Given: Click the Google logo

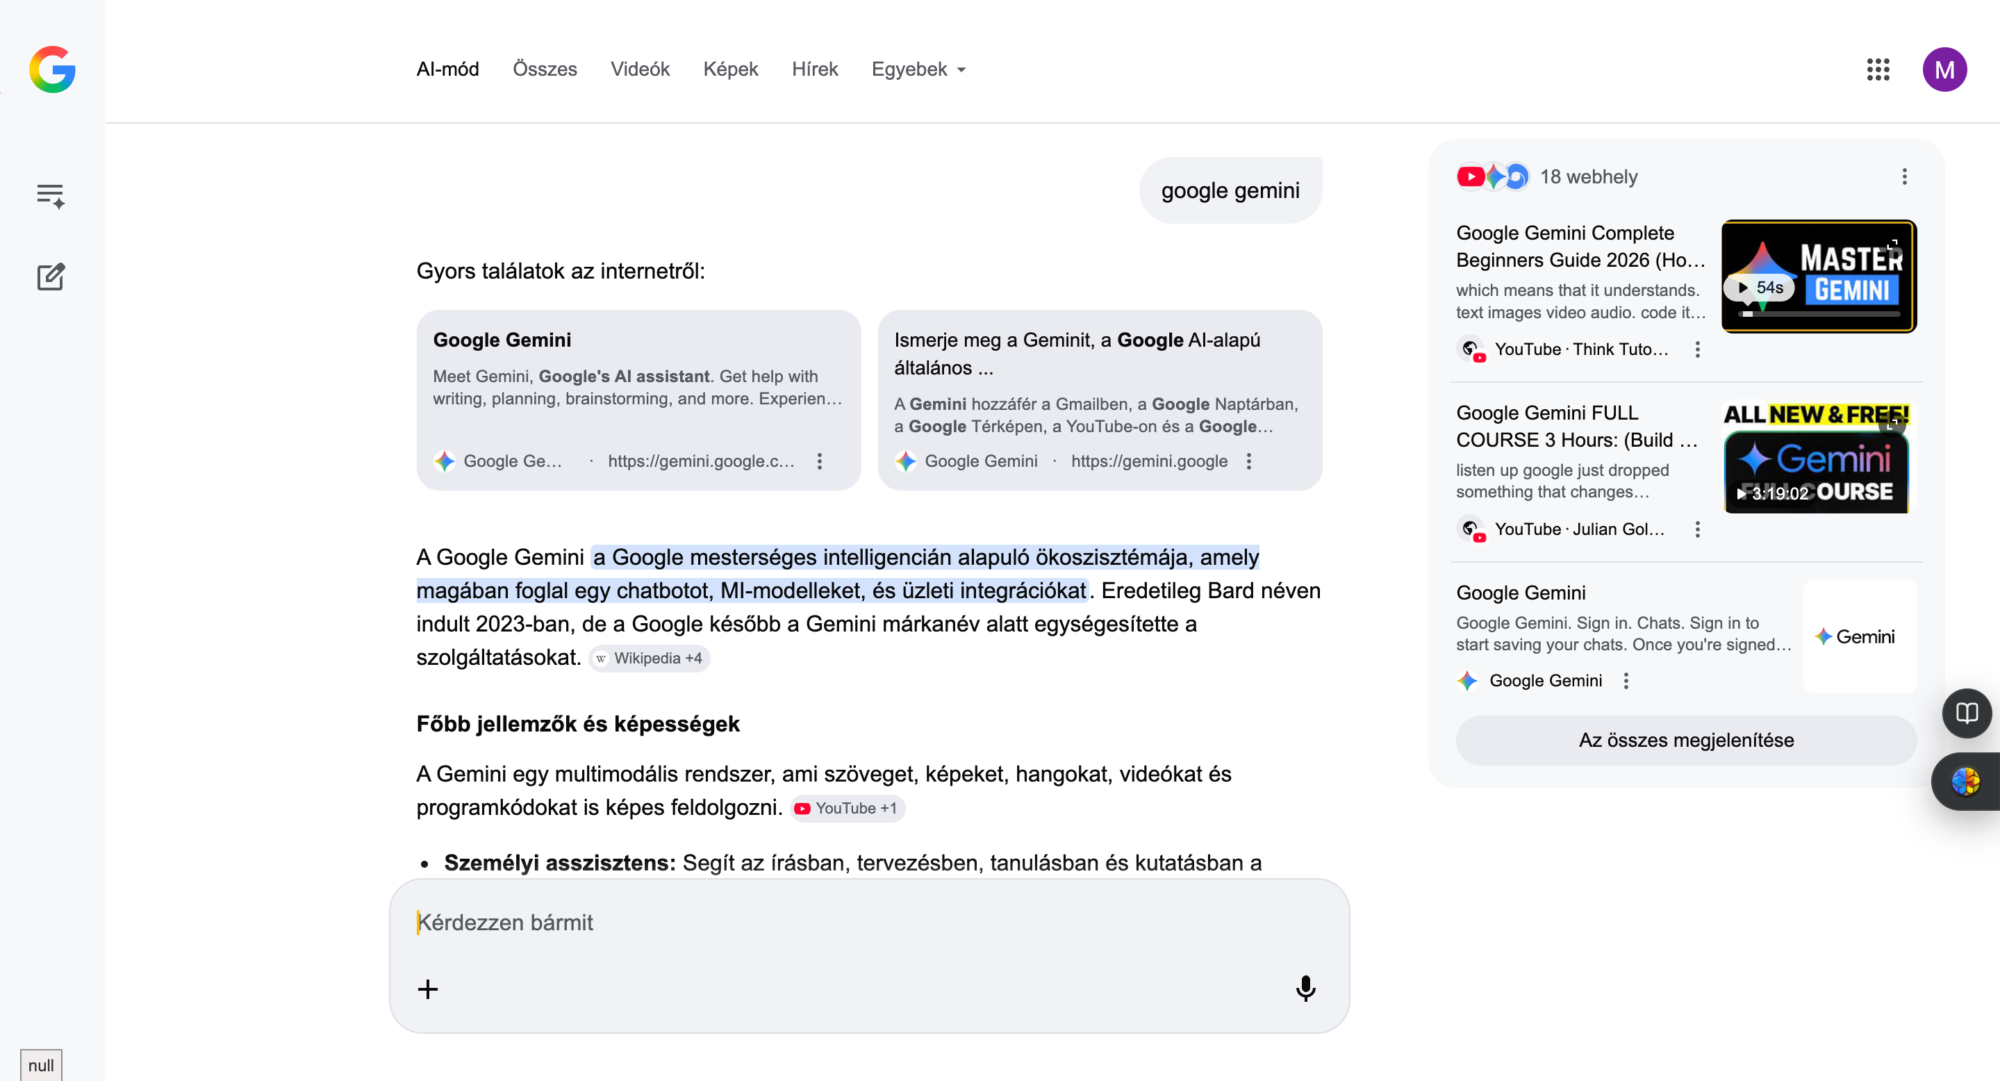Looking at the screenshot, I should pyautogui.click(x=52, y=69).
